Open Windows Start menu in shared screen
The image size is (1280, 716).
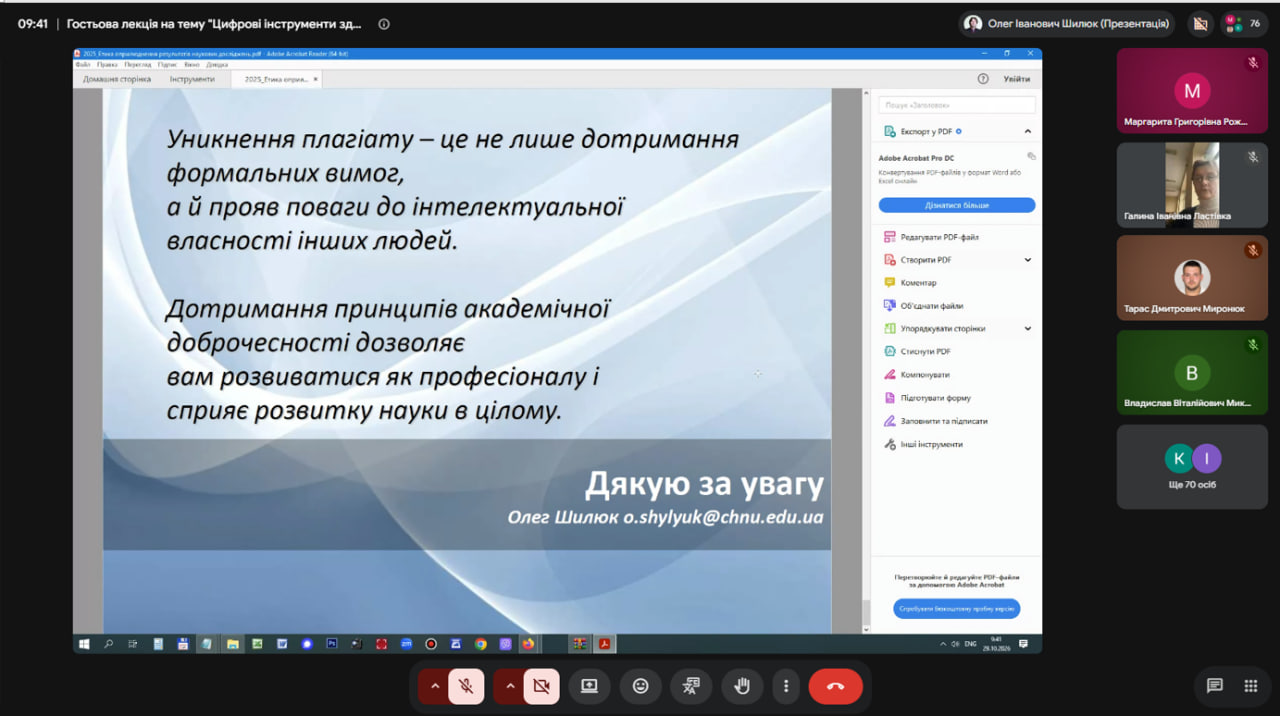[83, 644]
